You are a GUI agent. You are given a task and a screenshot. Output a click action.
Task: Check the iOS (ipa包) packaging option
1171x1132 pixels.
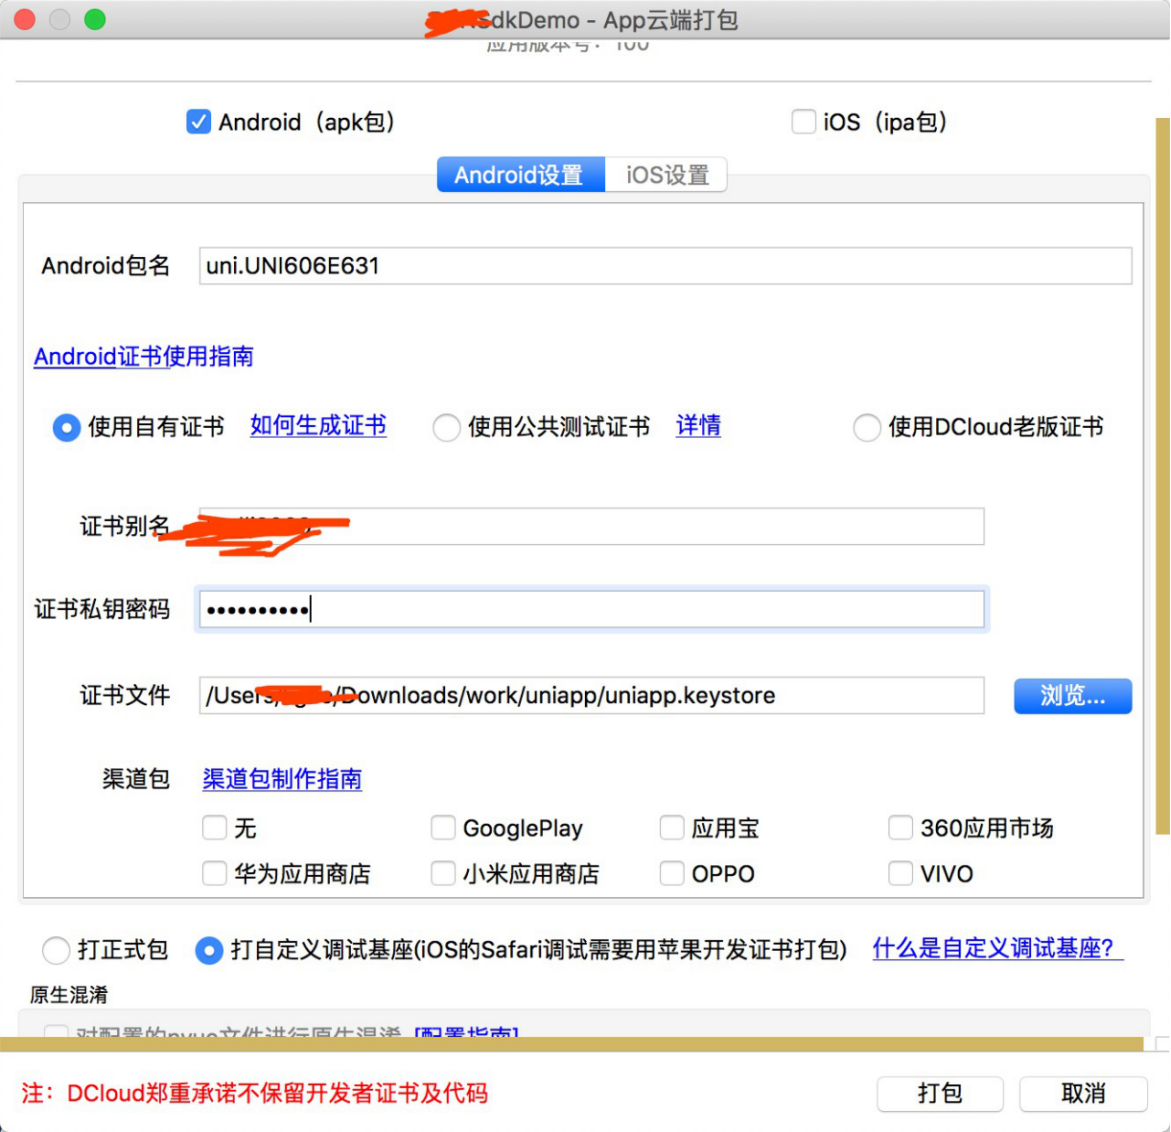(805, 121)
